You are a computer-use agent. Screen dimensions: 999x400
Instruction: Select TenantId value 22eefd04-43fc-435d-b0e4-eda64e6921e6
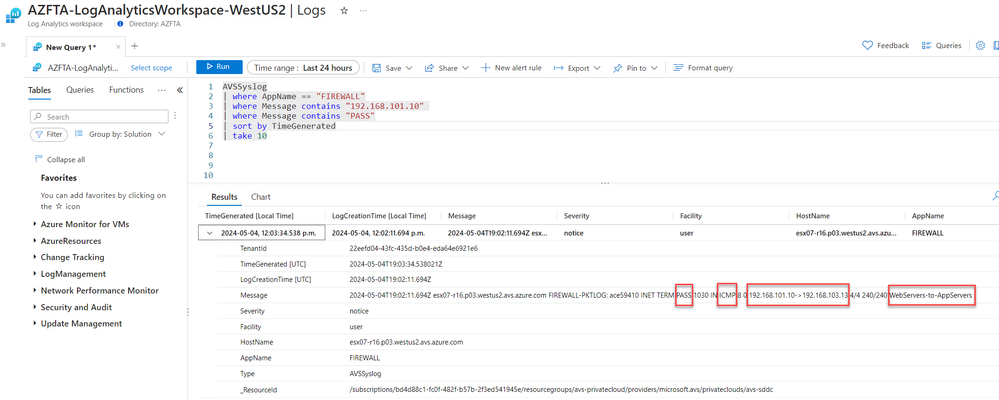413,248
